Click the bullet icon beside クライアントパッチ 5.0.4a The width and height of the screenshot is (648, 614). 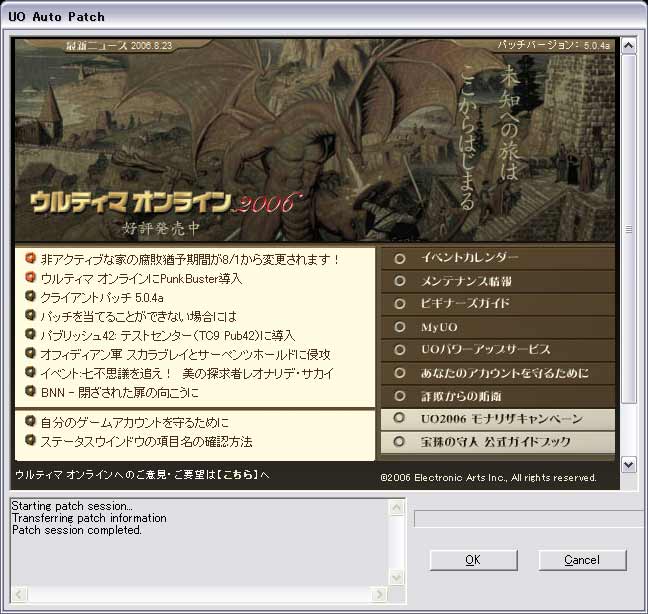click(x=30, y=296)
